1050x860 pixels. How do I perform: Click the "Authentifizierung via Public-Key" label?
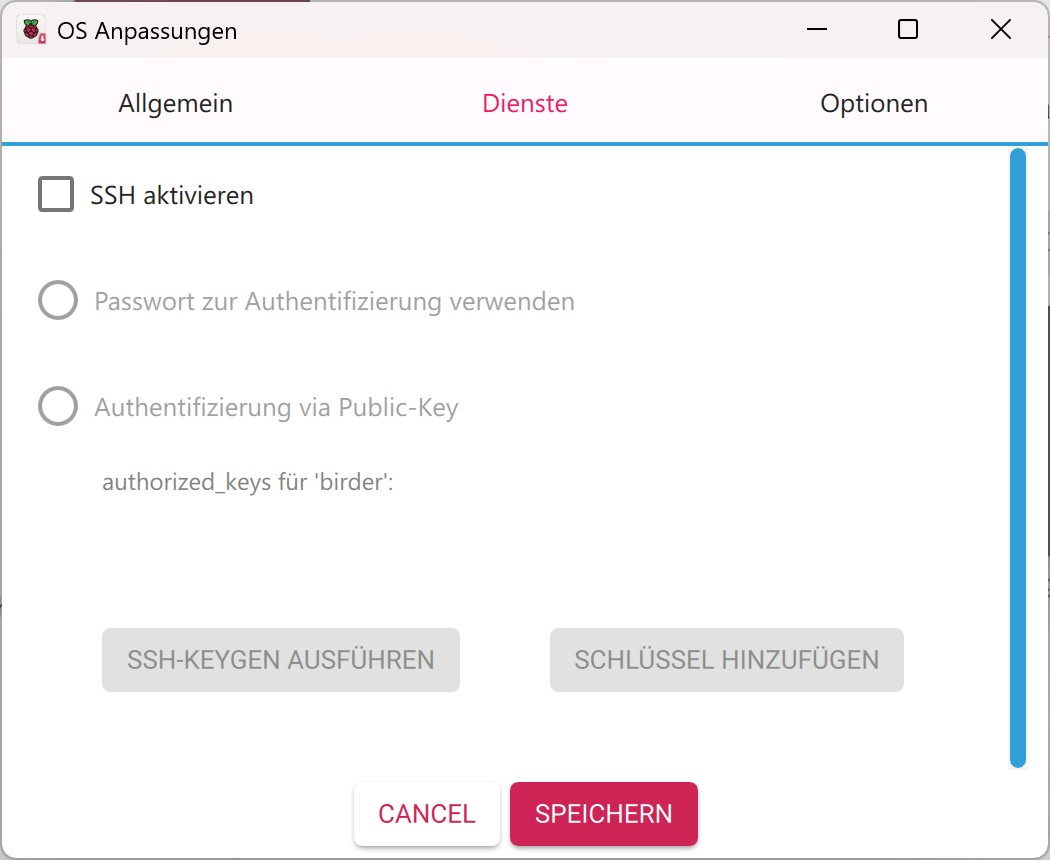click(276, 407)
